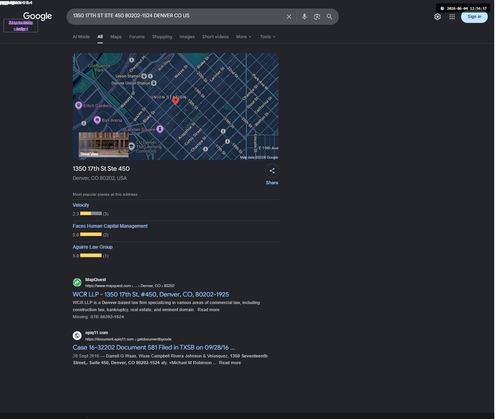The height and width of the screenshot is (419, 500).
Task: Click 'Denver, CO 80202, USA' text
Action: 100,178
